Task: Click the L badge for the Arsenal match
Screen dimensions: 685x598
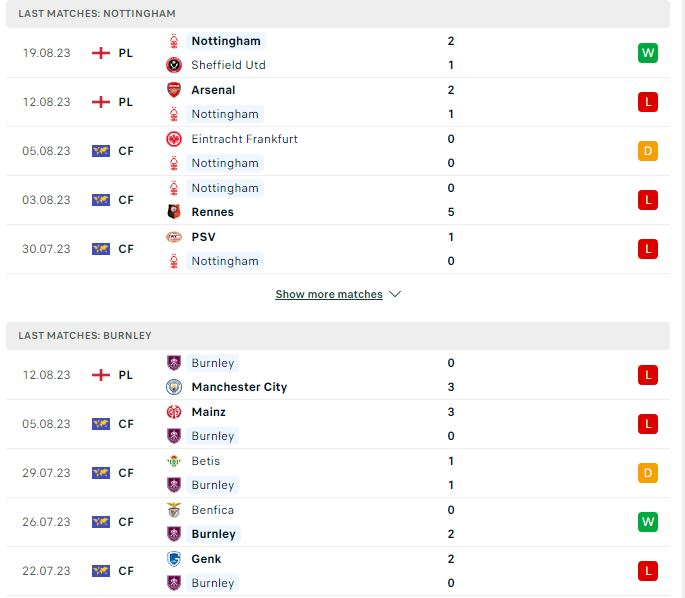Action: coord(647,102)
